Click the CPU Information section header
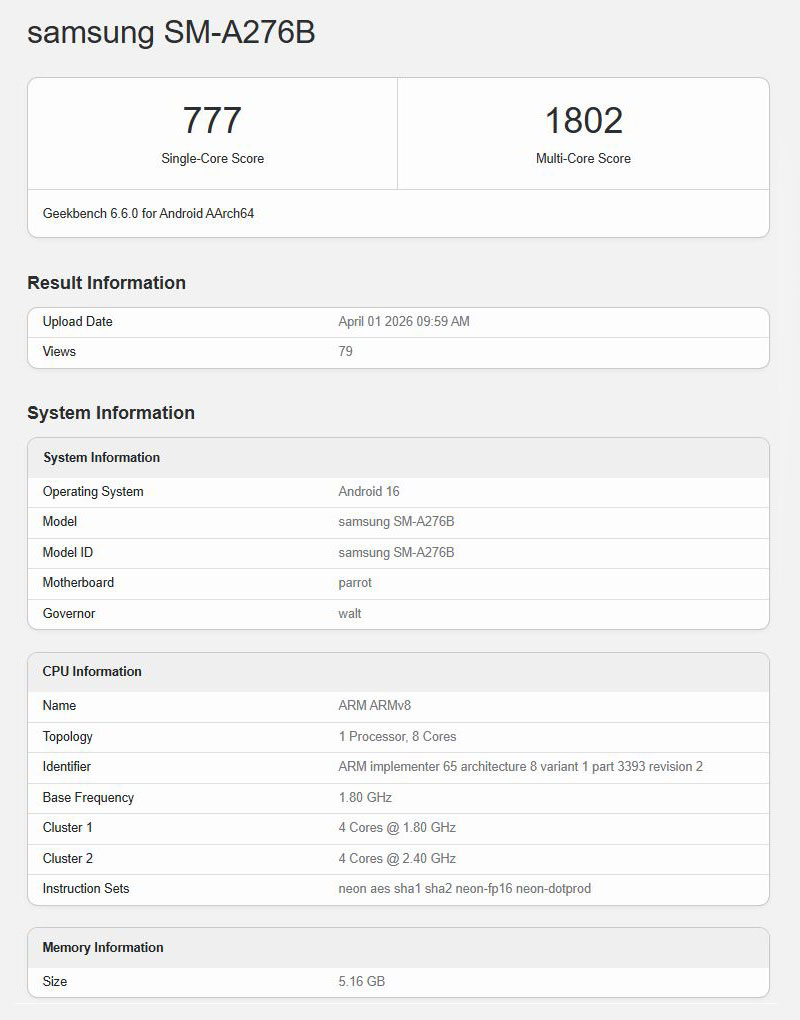 click(x=90, y=671)
